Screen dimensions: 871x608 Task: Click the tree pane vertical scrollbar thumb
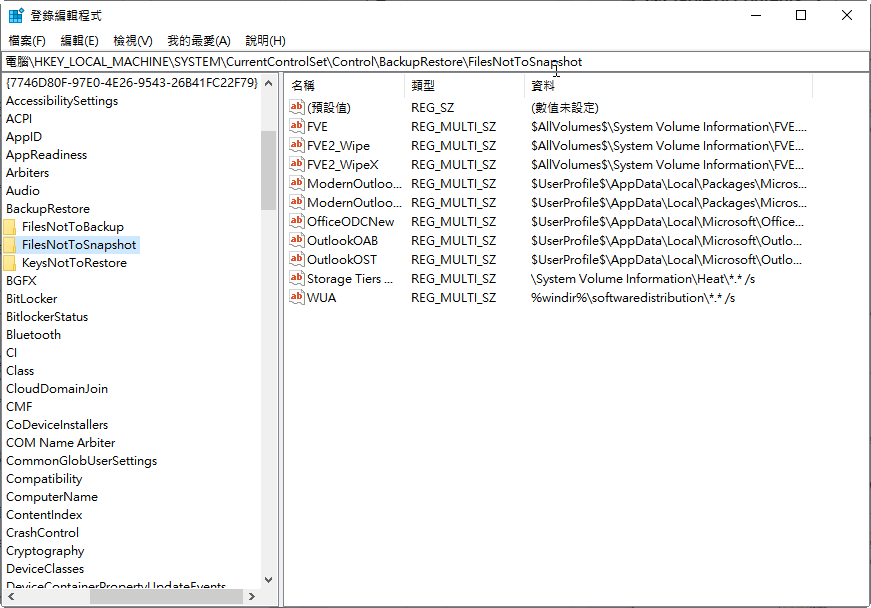268,170
